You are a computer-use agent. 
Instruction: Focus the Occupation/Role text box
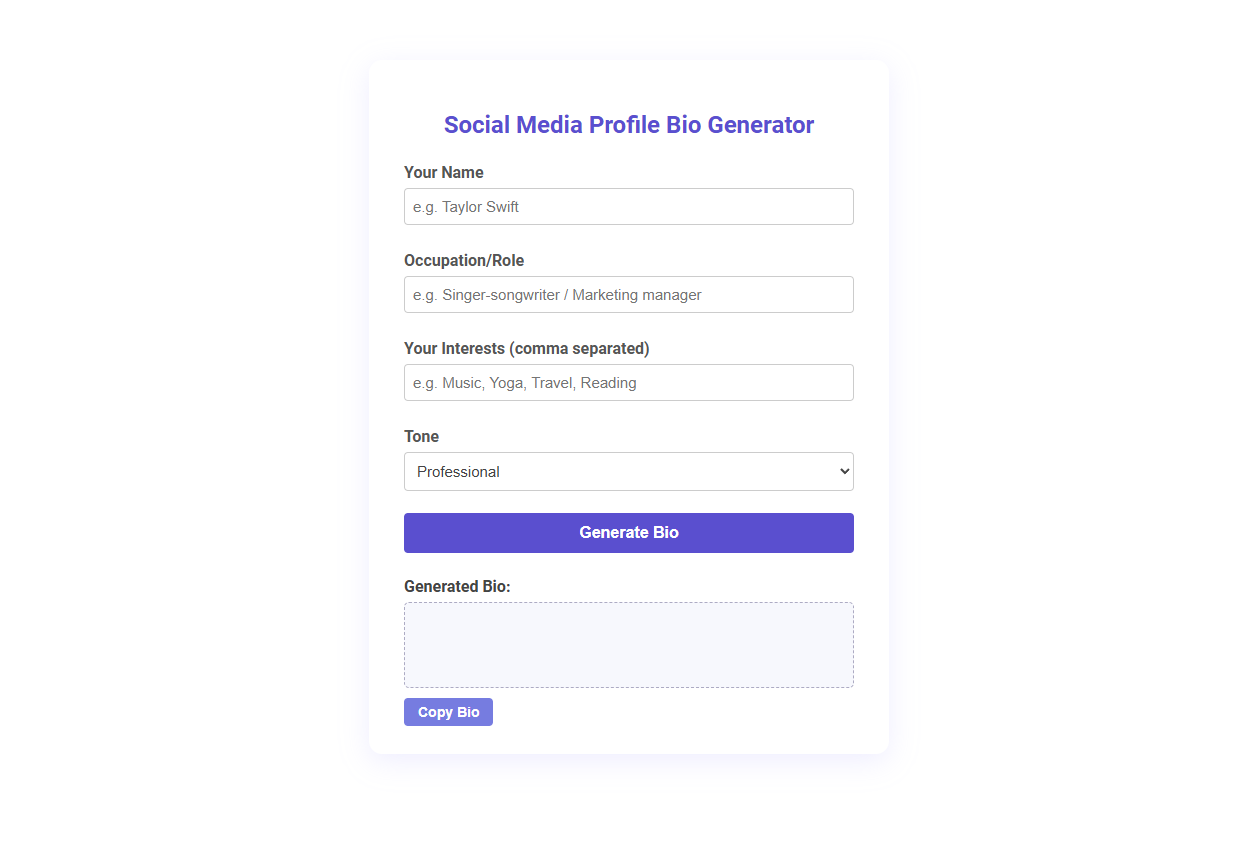(628, 294)
